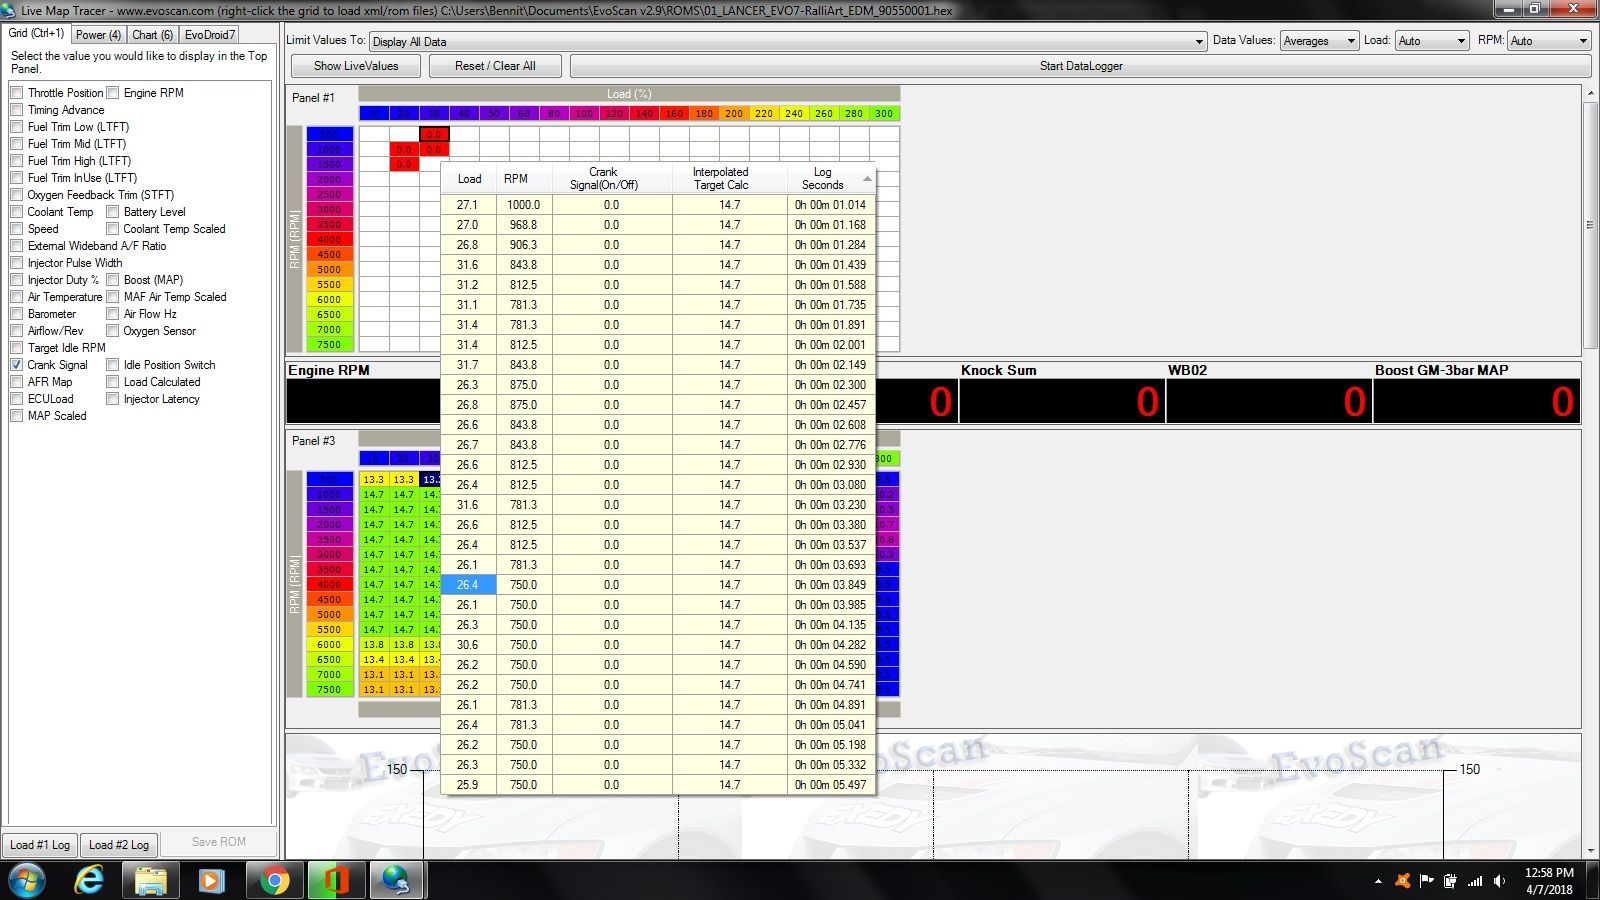Click the Log Seconds column header
Image resolution: width=1600 pixels, height=900 pixels.
(x=822, y=179)
